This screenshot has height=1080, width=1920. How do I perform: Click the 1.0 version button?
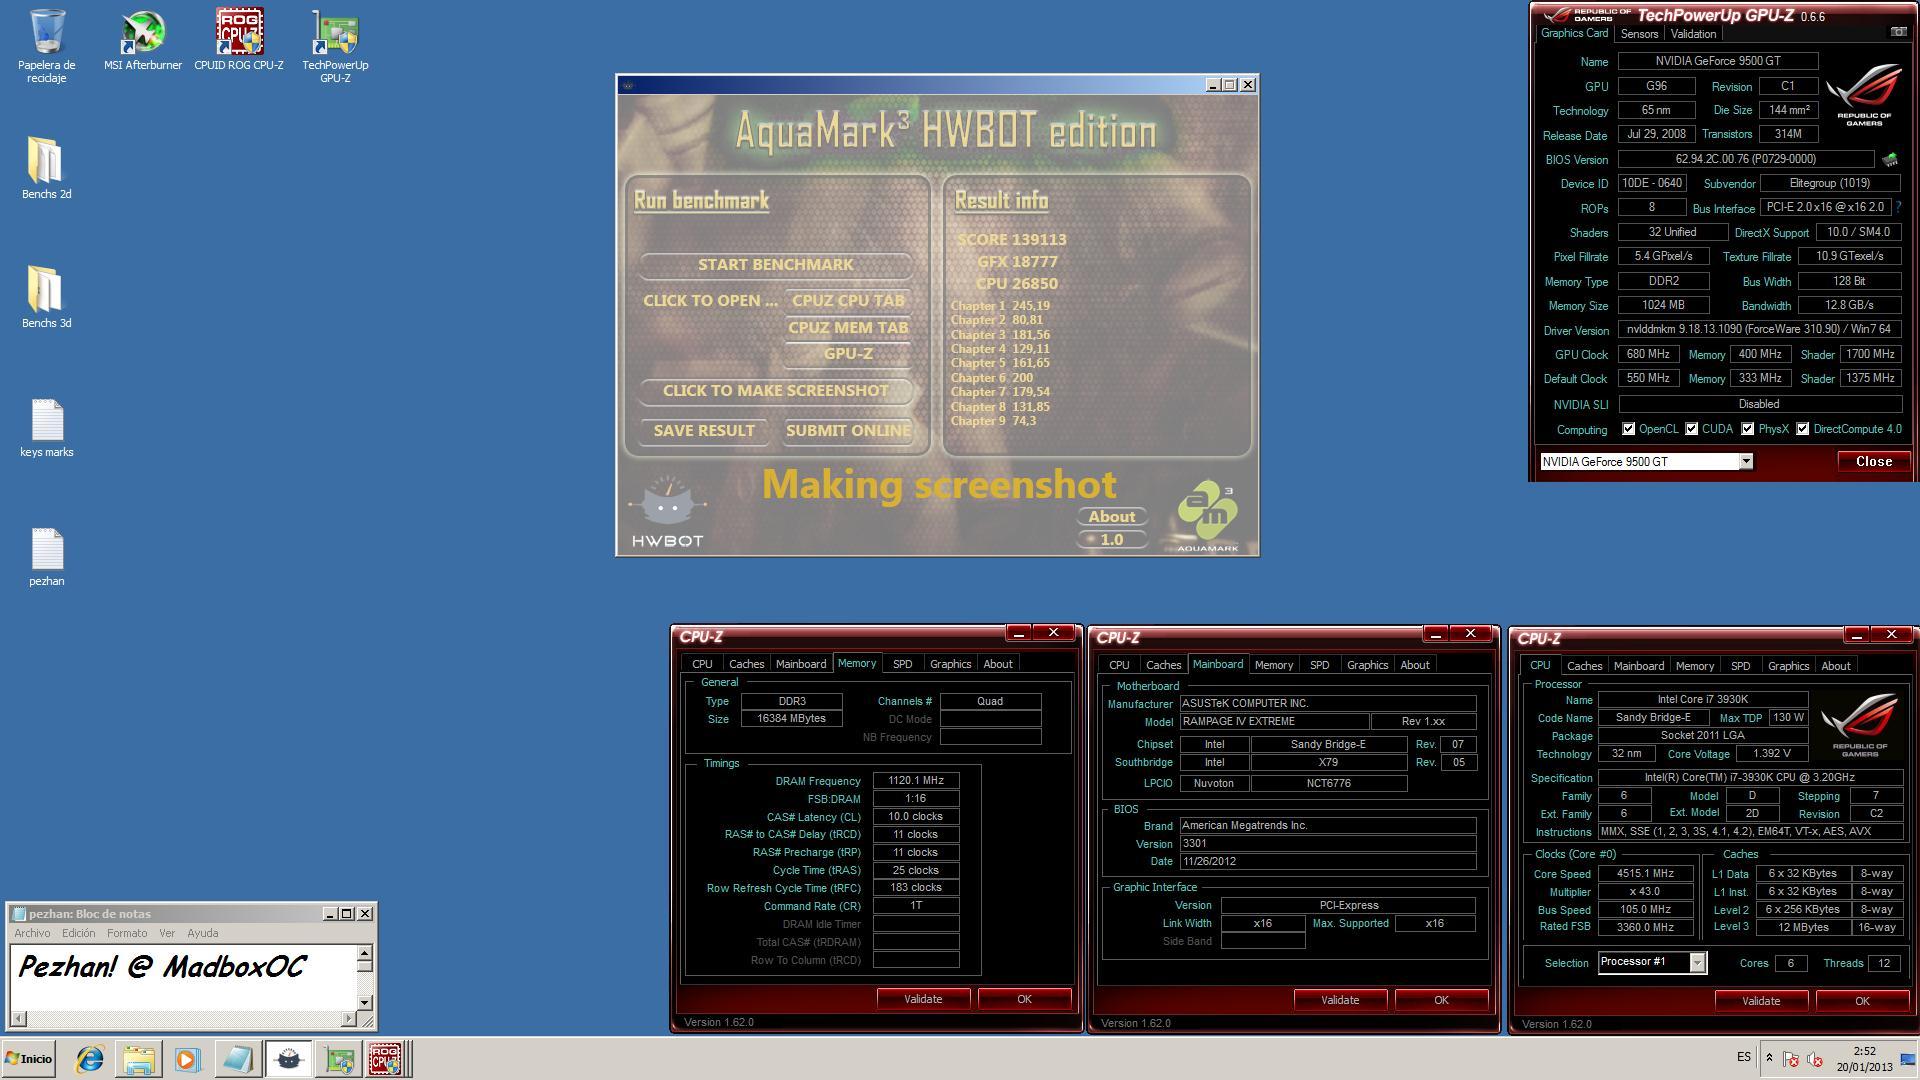1112,540
